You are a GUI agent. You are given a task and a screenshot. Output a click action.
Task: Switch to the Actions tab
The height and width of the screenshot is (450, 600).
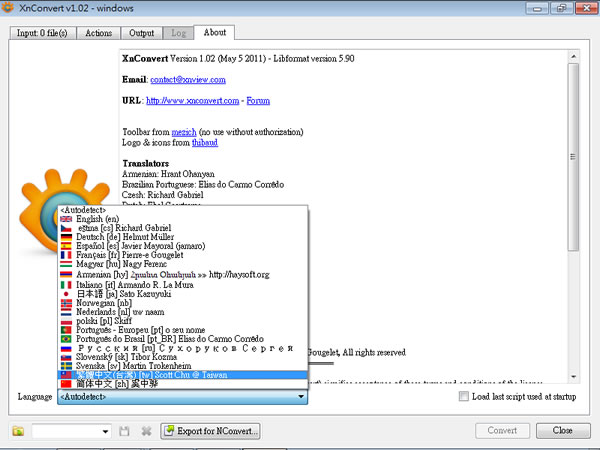point(99,33)
